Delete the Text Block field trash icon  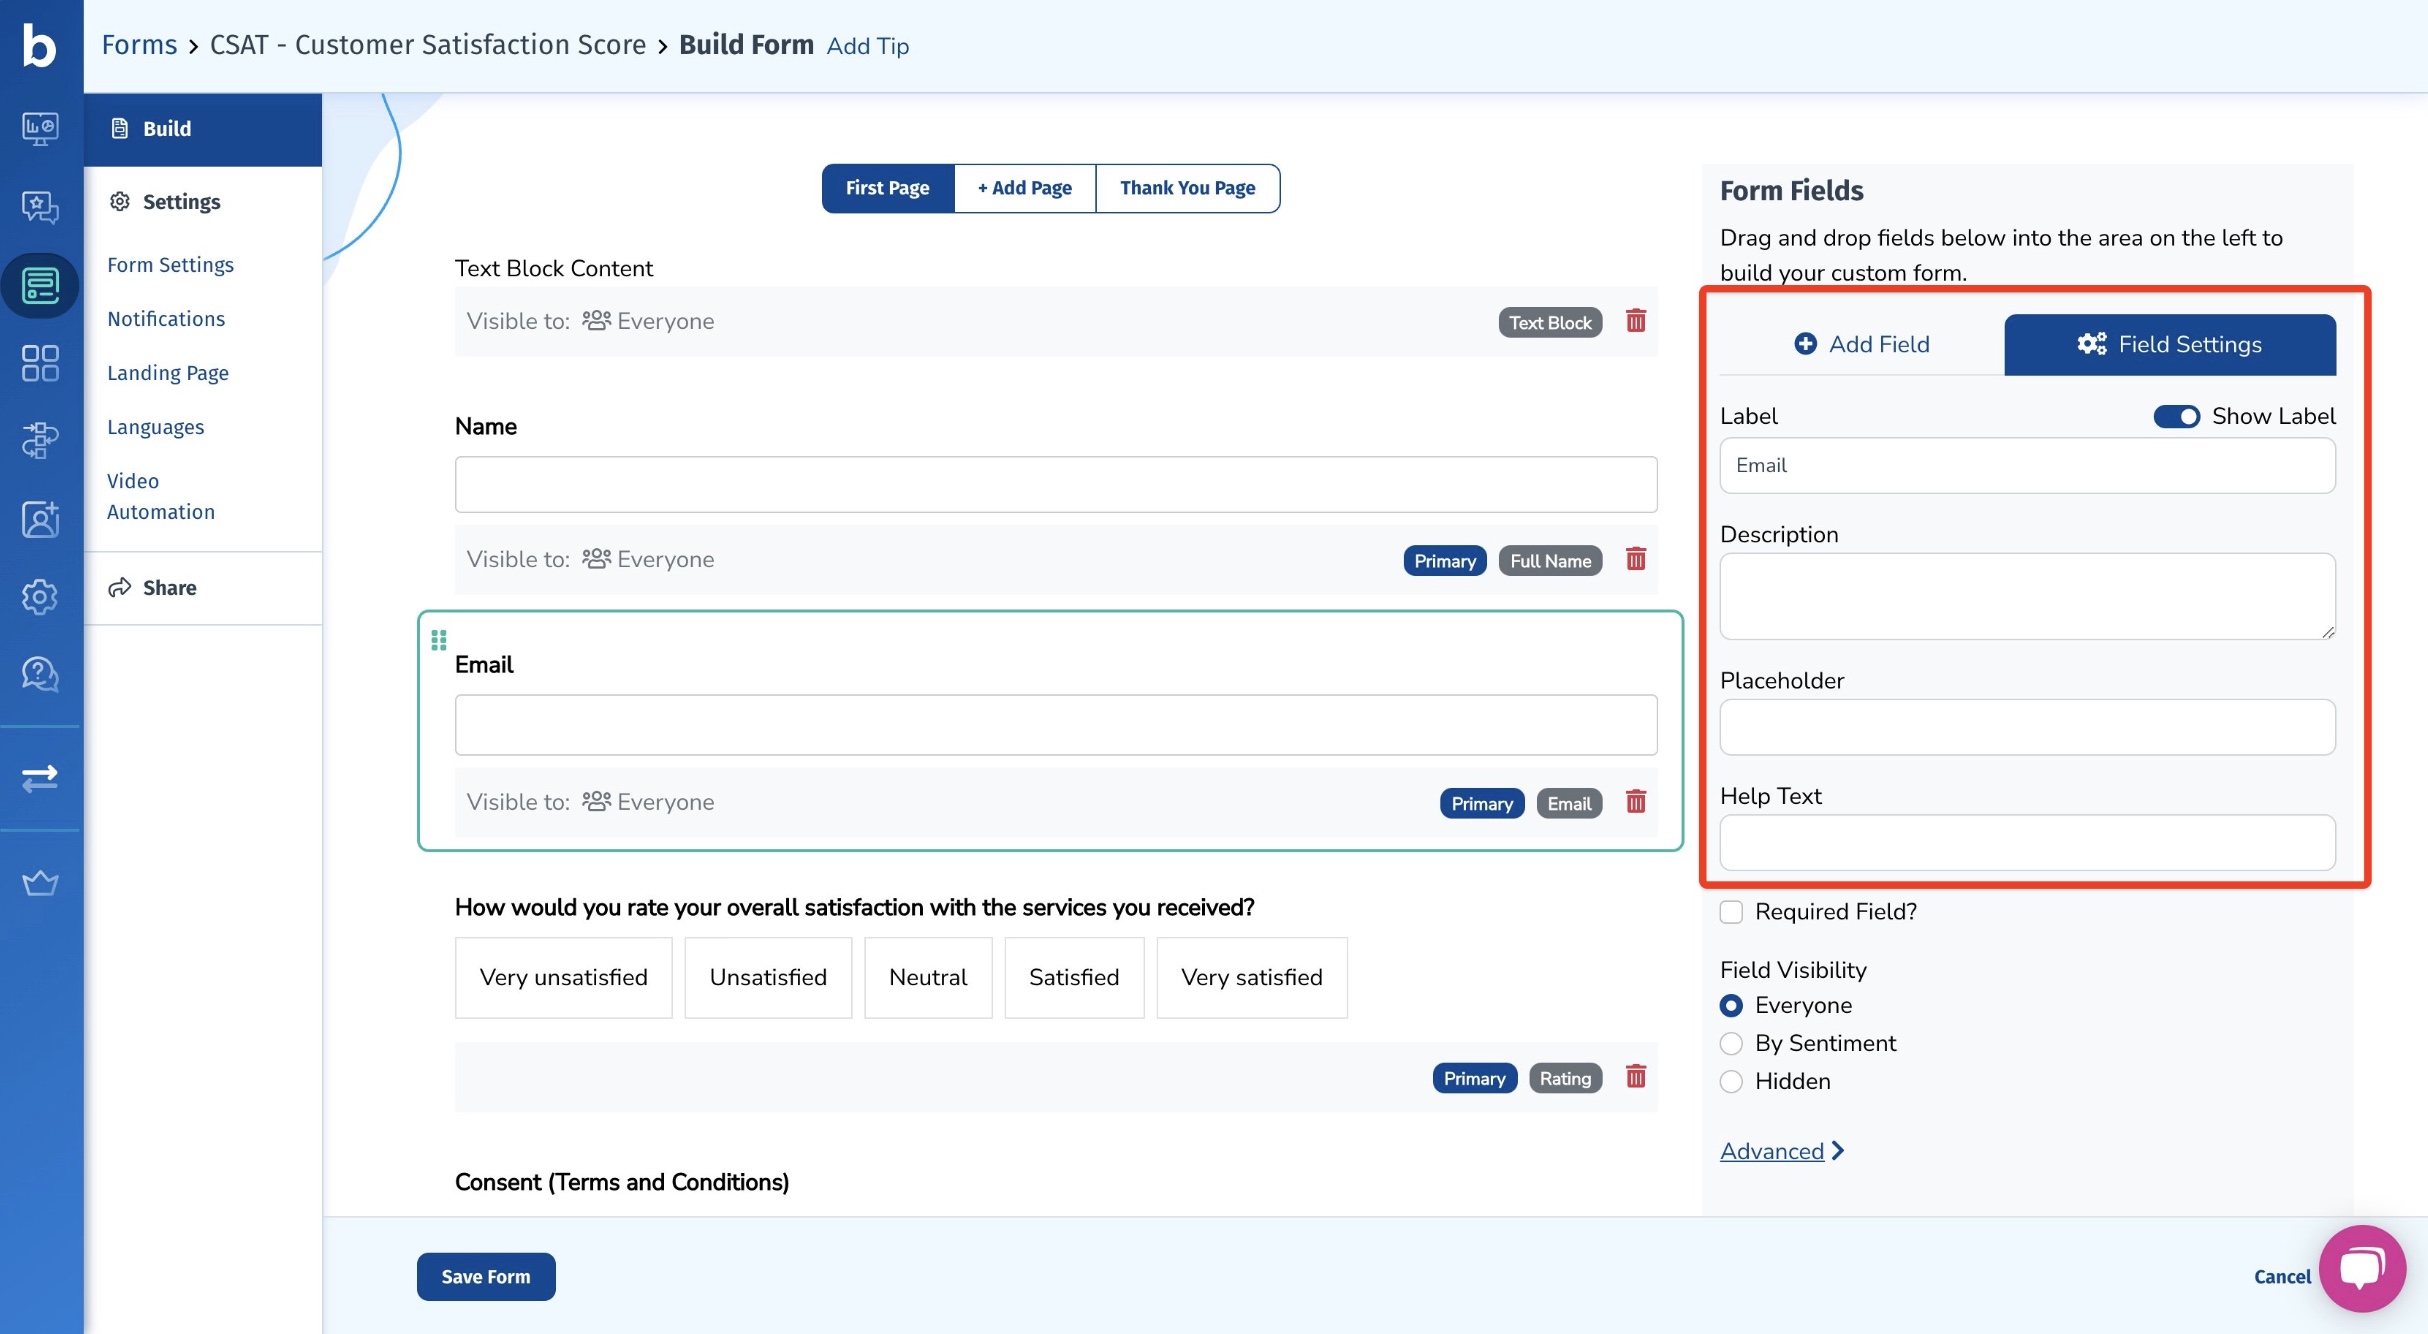[1635, 321]
